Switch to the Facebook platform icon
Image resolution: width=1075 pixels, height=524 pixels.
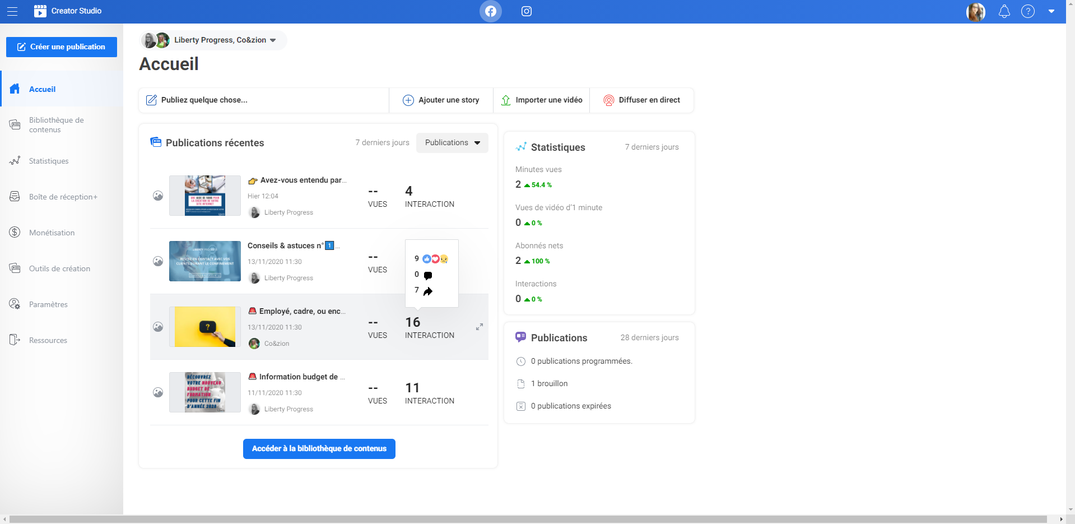click(x=490, y=12)
